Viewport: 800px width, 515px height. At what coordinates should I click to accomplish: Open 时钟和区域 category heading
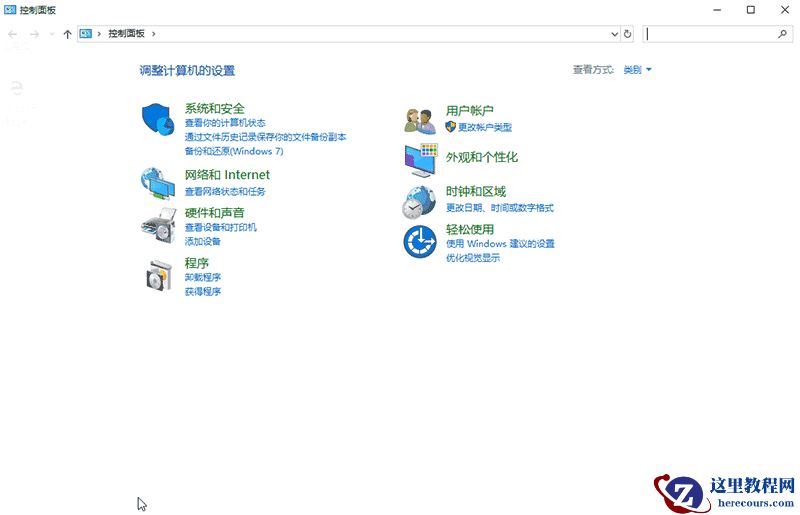[476, 191]
